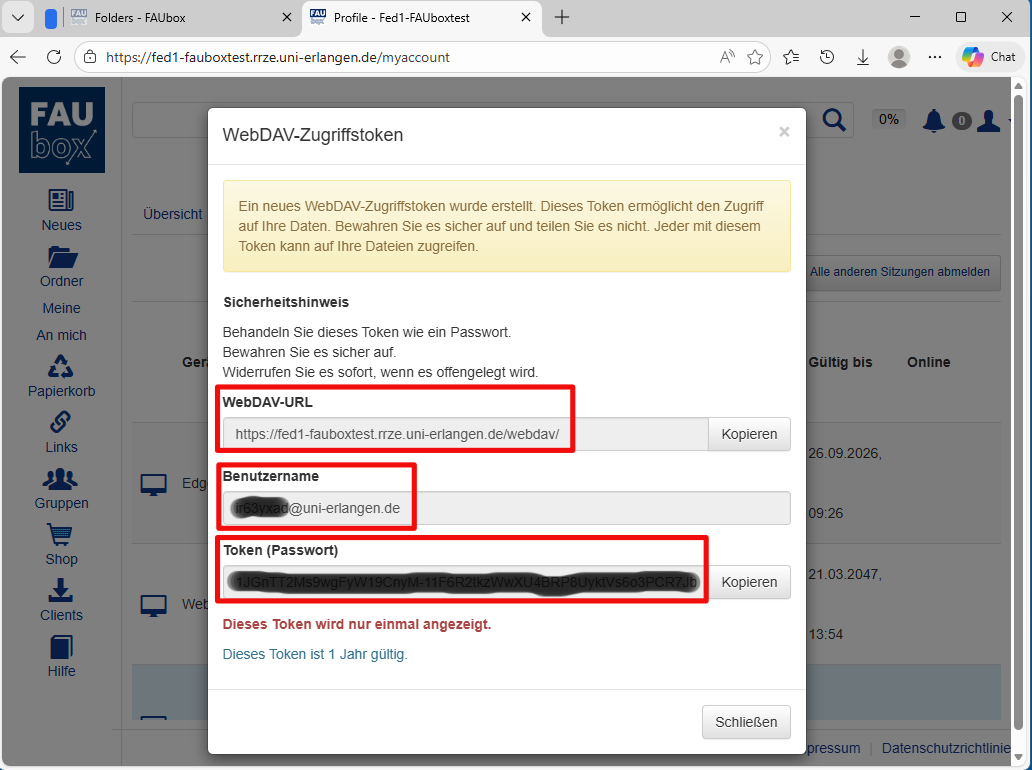Click the notification bell icon
Image resolution: width=1032 pixels, height=770 pixels.
934,121
